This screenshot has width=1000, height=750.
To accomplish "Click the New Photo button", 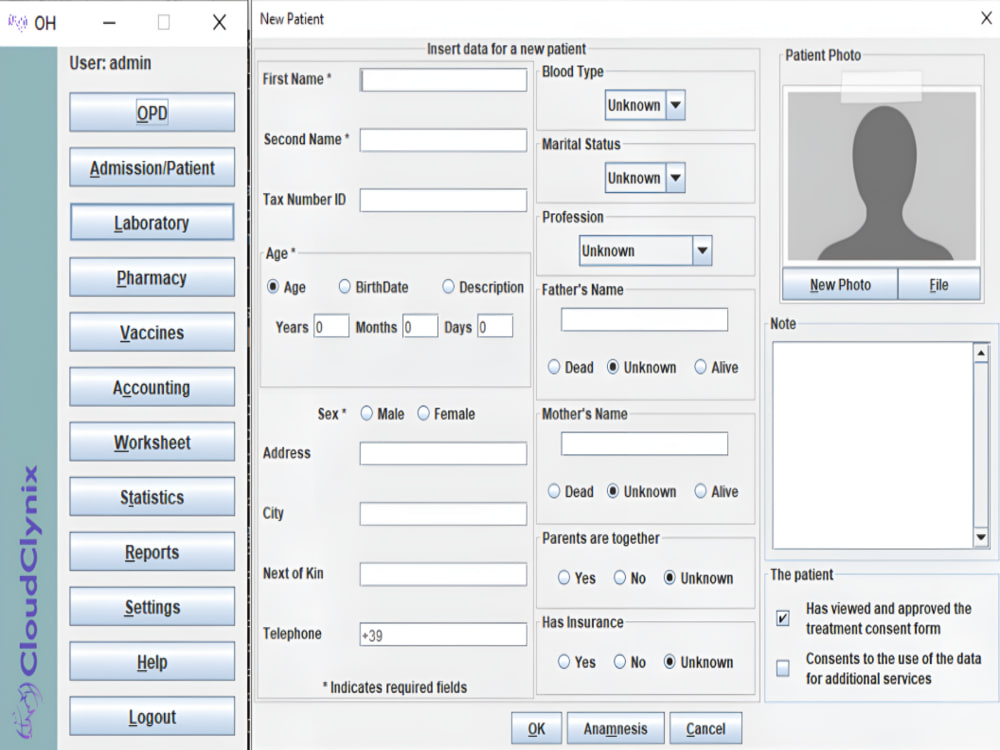I will [x=840, y=284].
